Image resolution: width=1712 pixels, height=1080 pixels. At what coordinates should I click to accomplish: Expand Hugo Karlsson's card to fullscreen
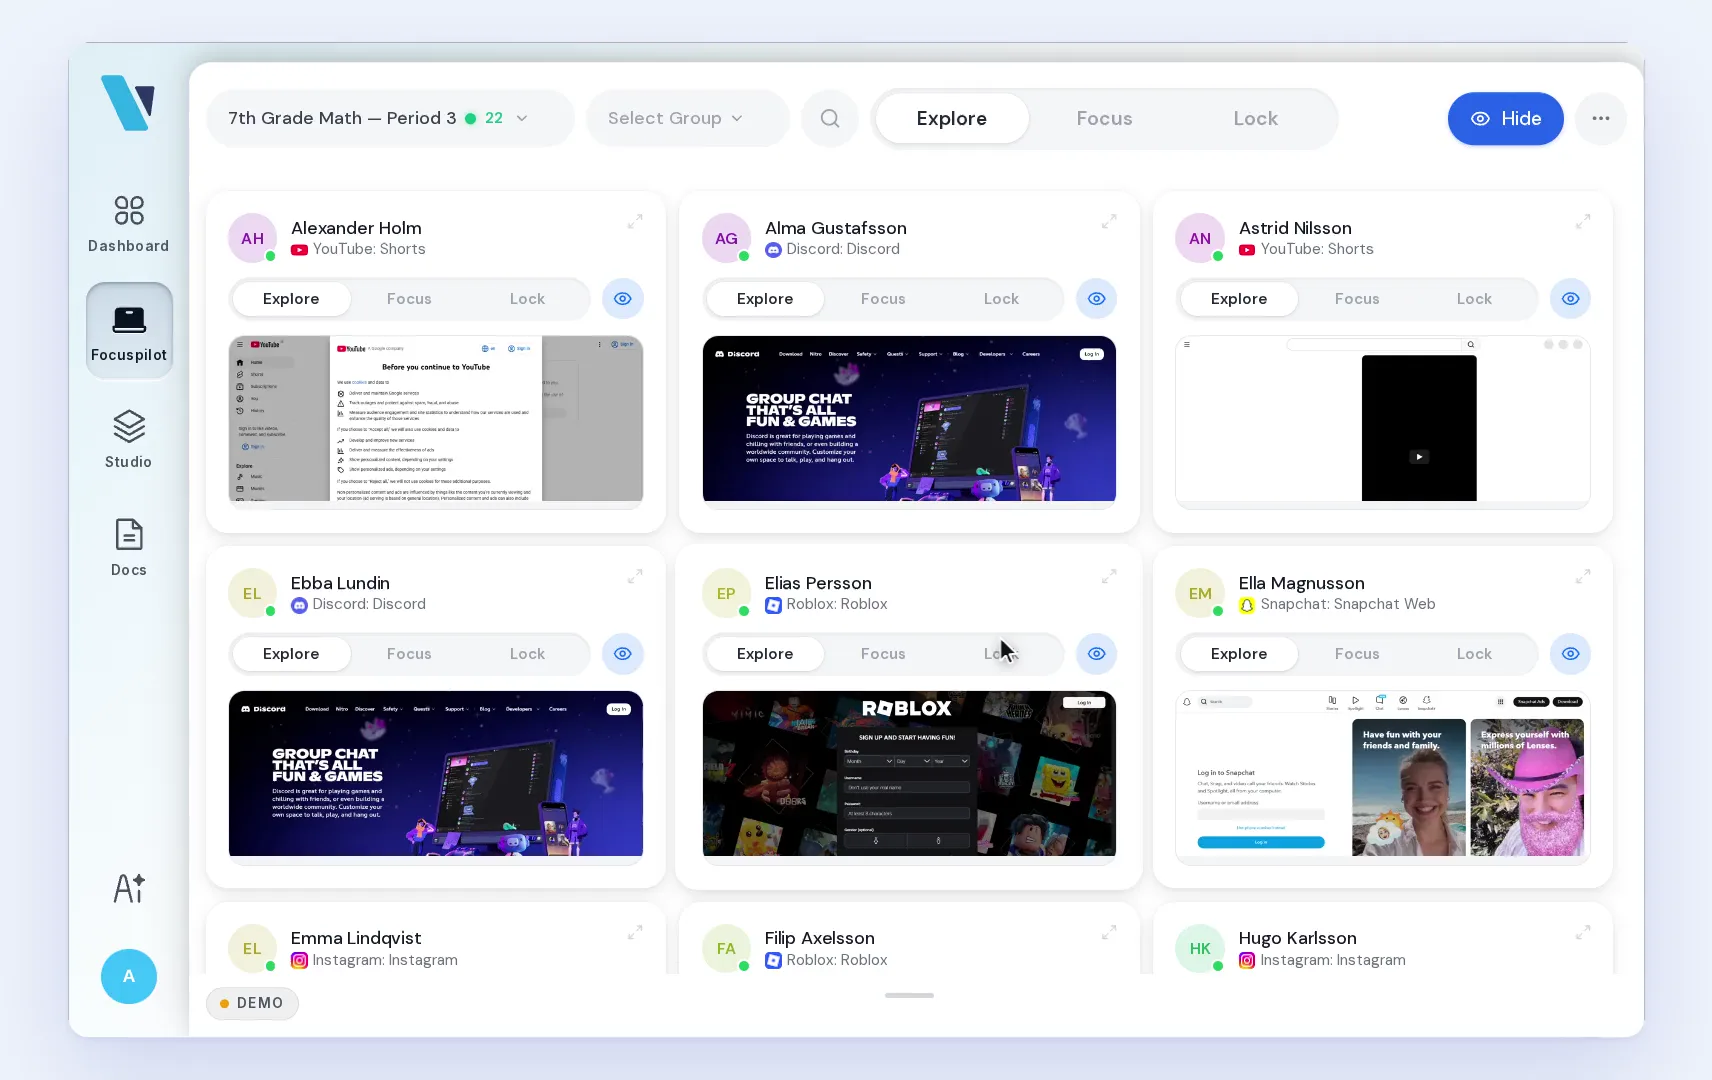point(1583,932)
